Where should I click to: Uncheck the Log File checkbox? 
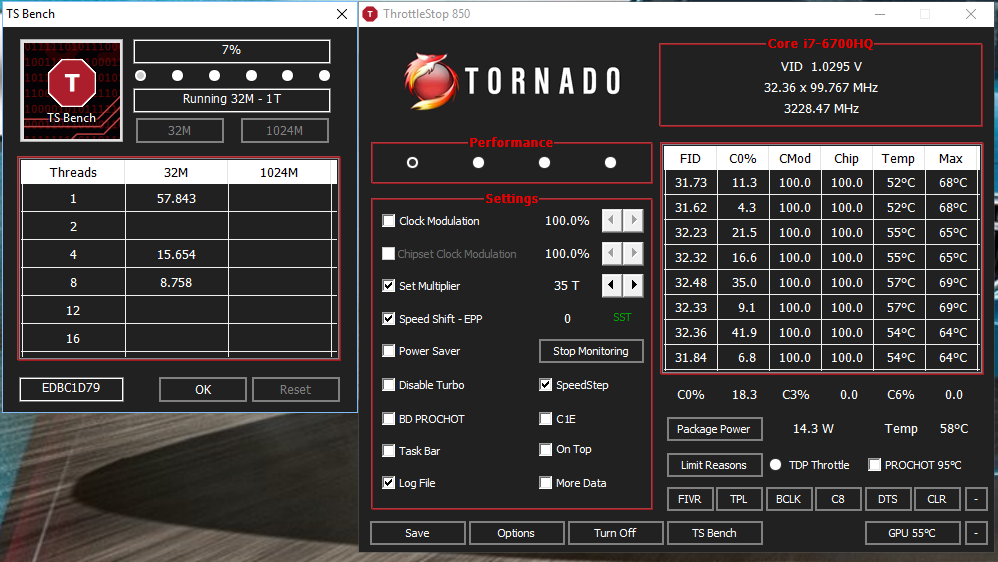pos(388,482)
